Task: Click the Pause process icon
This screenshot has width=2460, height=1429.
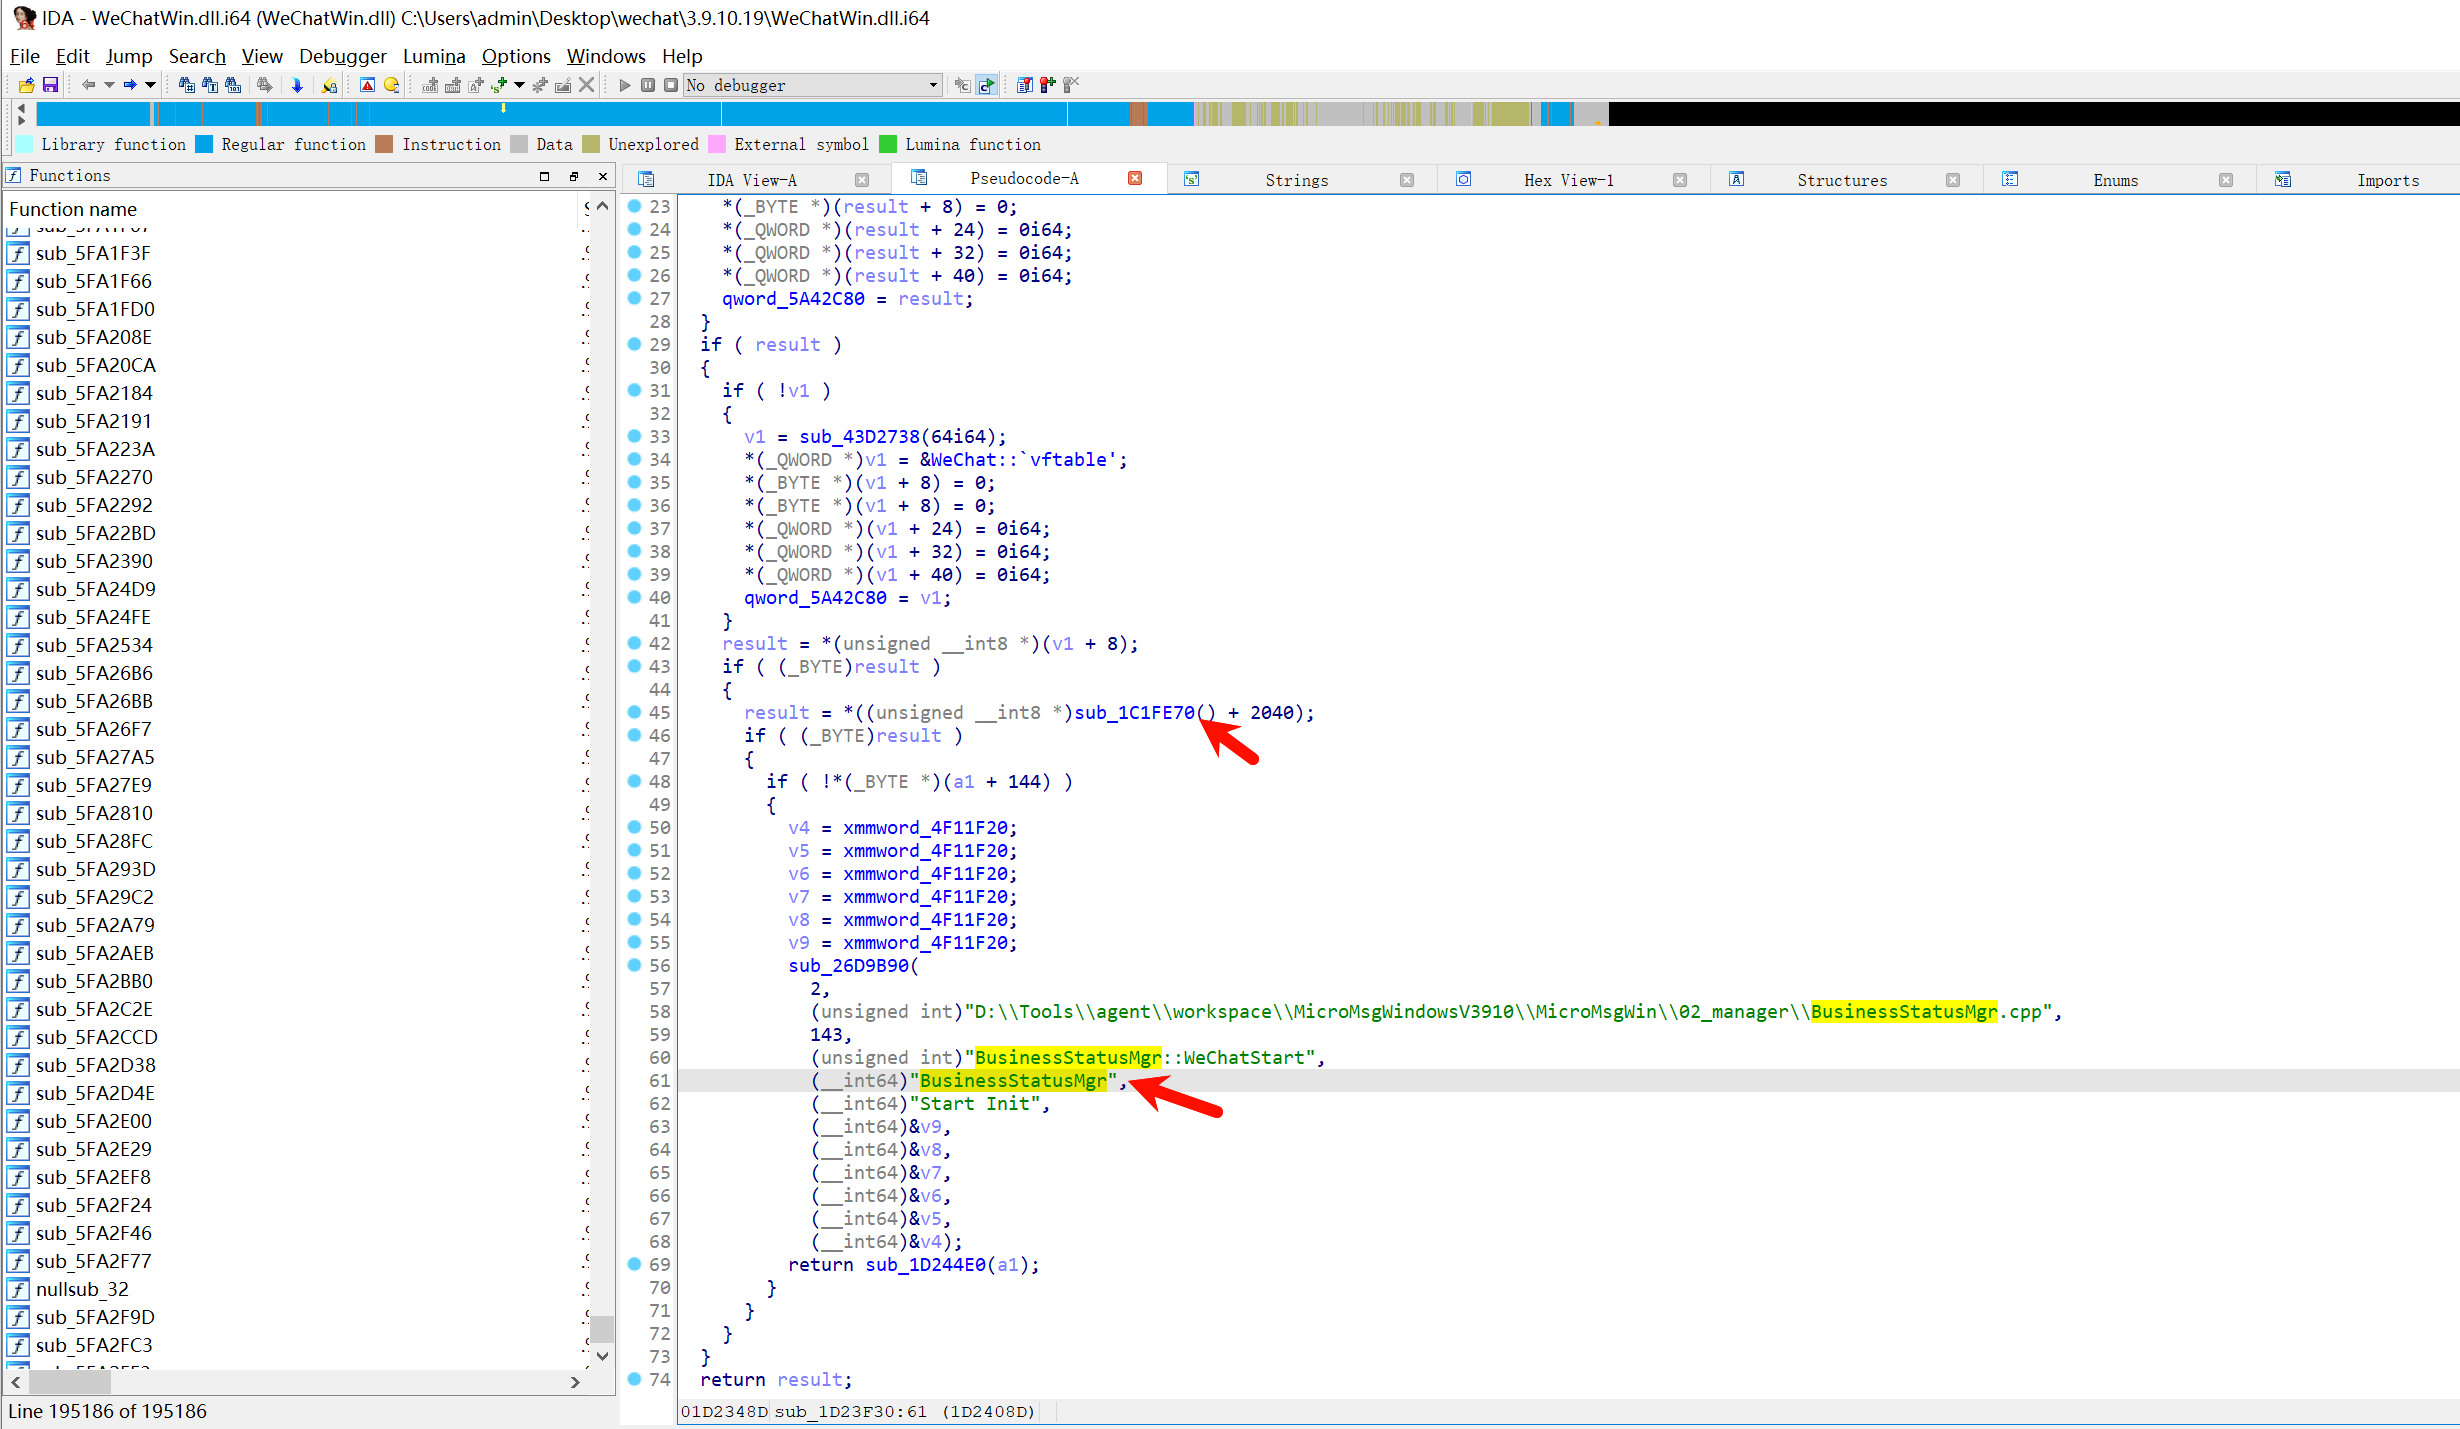Action: click(648, 85)
